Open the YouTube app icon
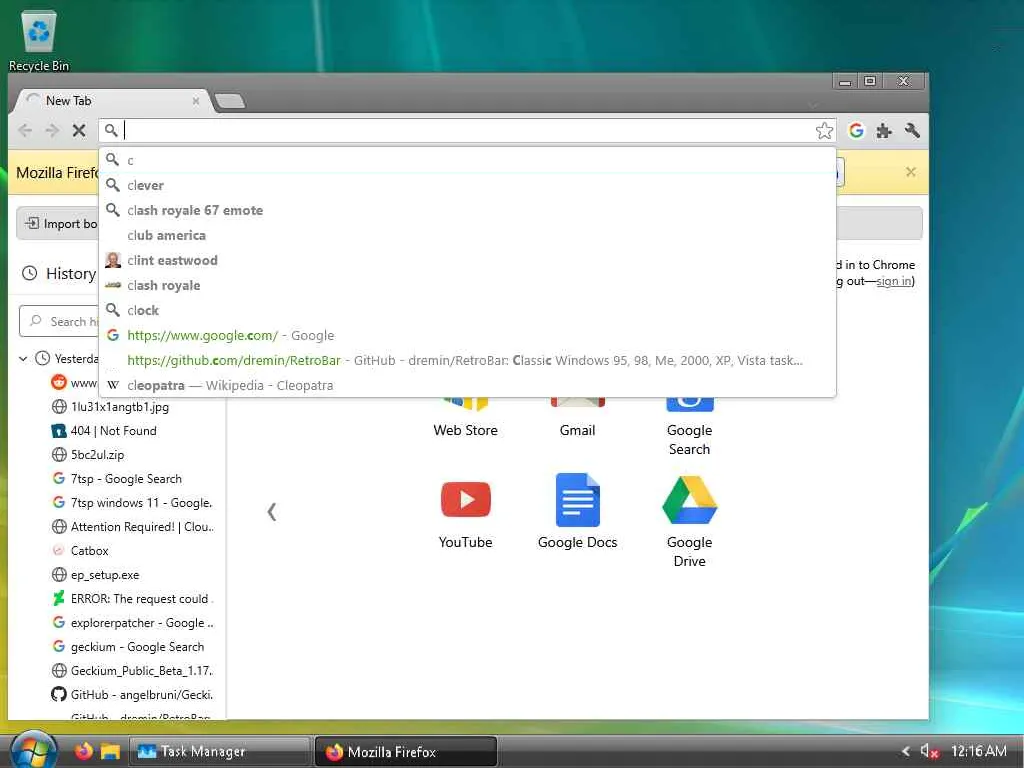 click(x=466, y=500)
